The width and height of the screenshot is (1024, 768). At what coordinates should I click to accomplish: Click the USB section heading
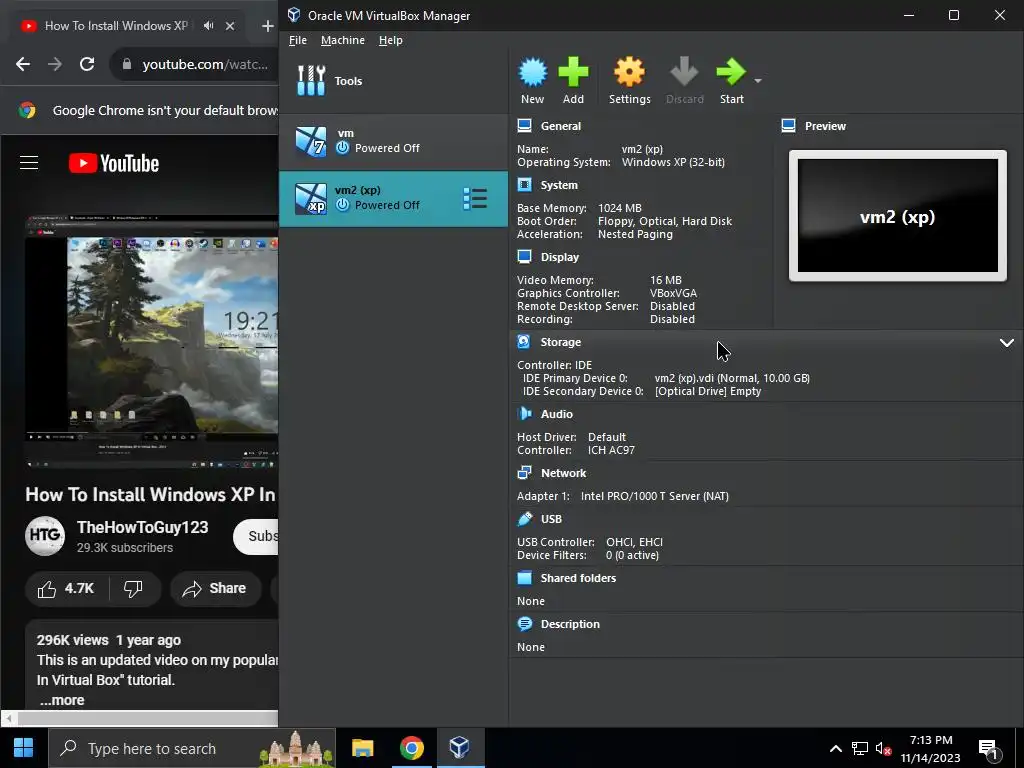click(x=551, y=519)
